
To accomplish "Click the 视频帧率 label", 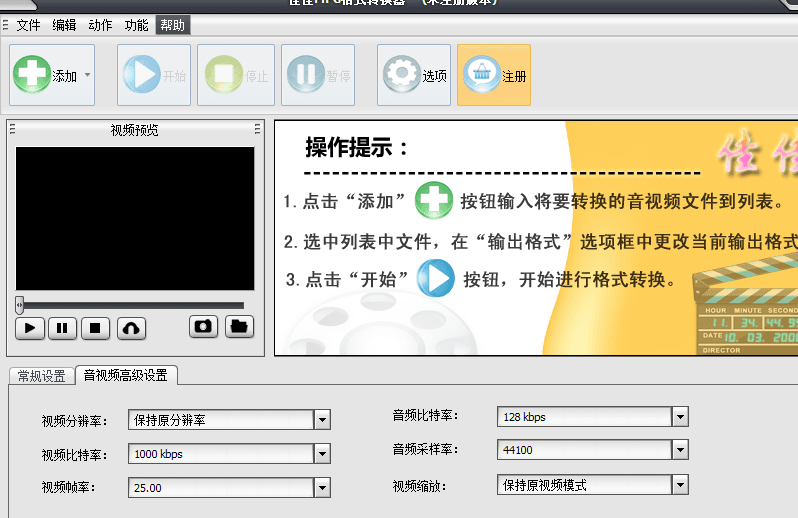I will [x=68, y=487].
